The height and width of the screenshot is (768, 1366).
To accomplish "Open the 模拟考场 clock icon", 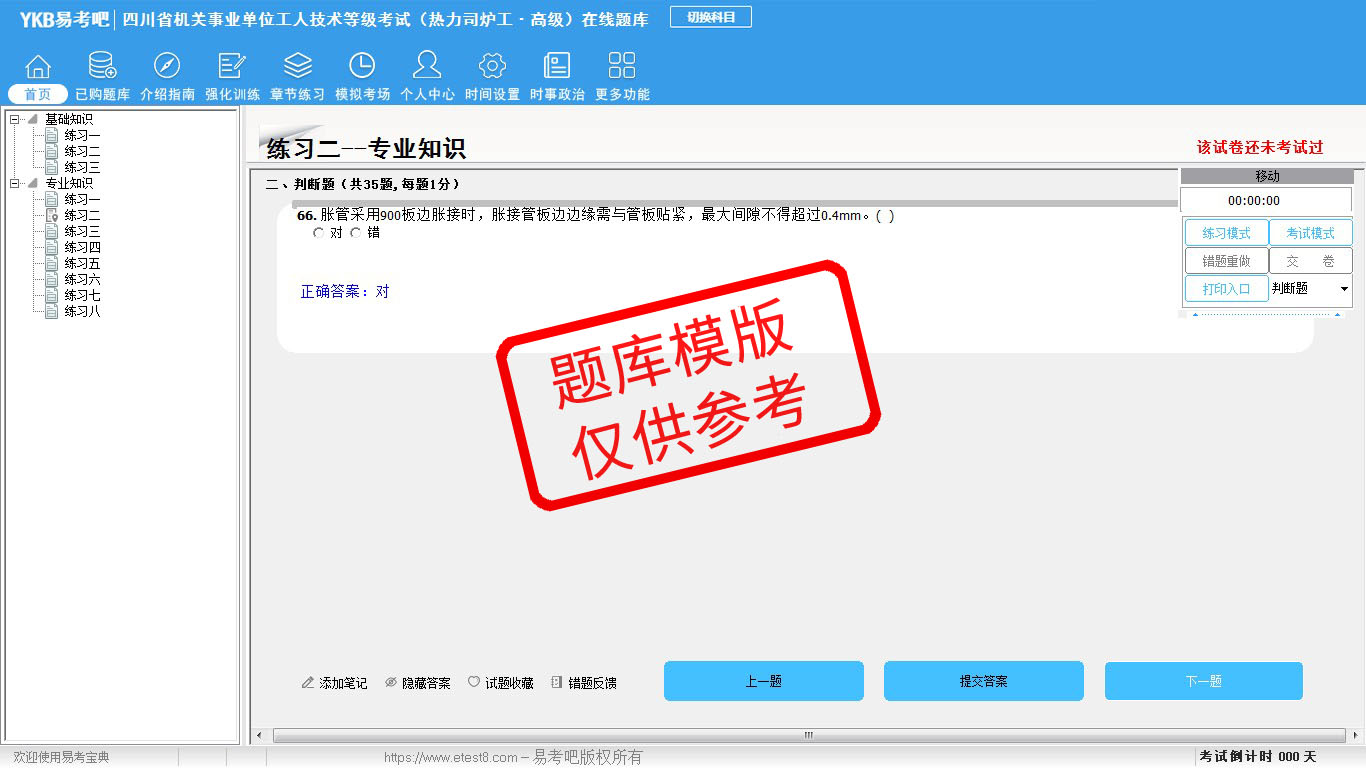I will coord(362,66).
